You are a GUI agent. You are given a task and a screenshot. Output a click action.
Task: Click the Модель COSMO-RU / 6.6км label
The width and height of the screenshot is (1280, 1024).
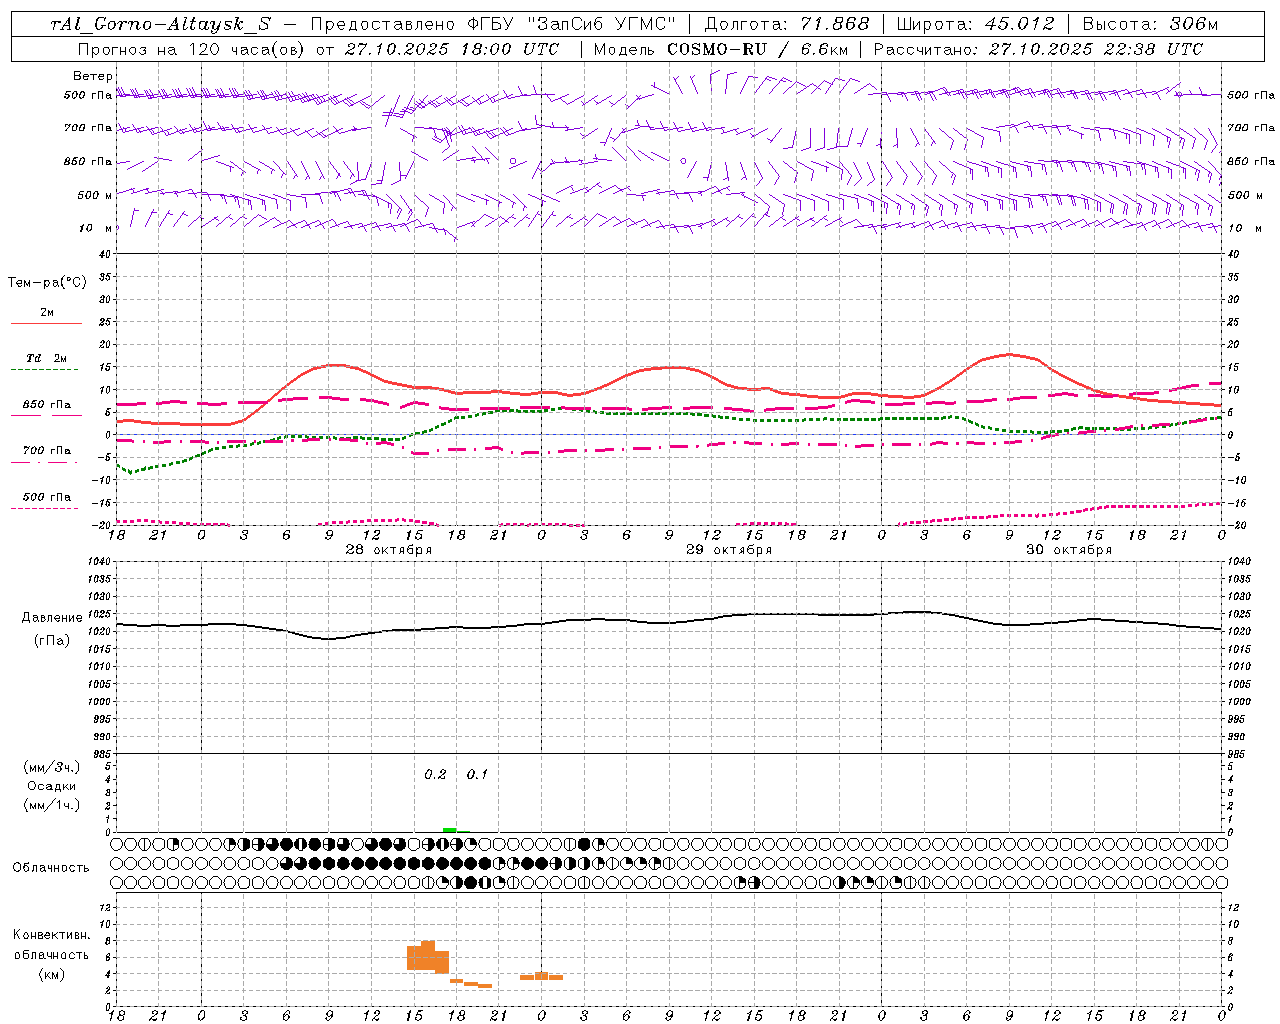[x=720, y=48]
